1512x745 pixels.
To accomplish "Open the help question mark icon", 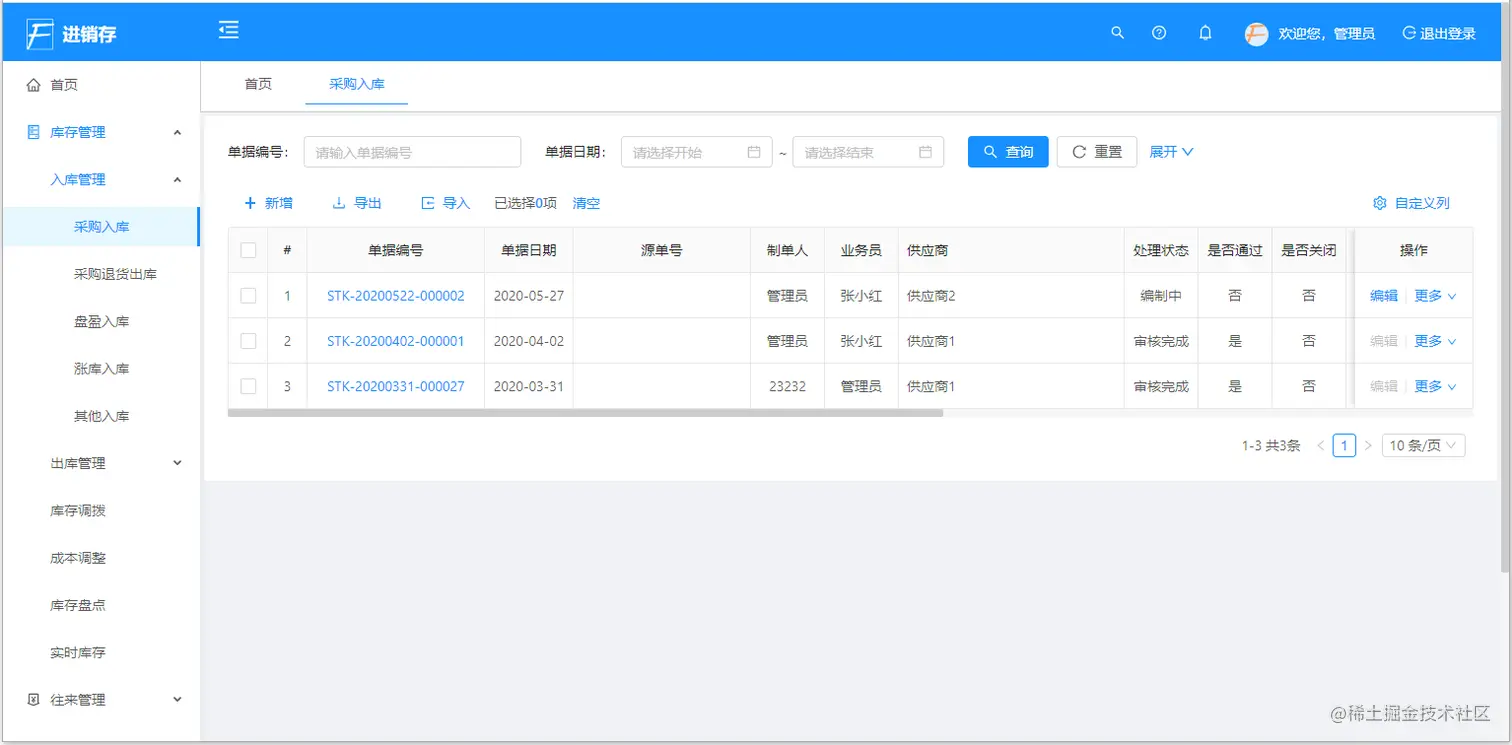I will coord(1159,33).
